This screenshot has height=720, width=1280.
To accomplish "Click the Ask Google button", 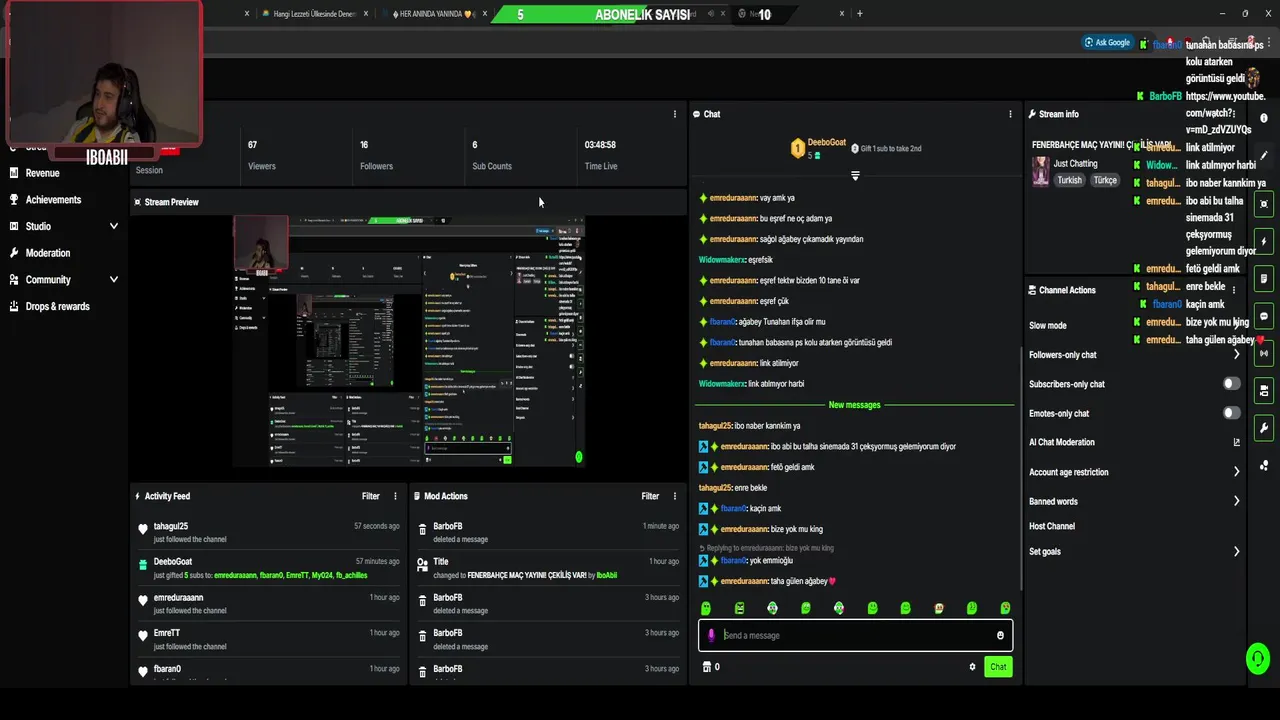I will tap(1107, 42).
